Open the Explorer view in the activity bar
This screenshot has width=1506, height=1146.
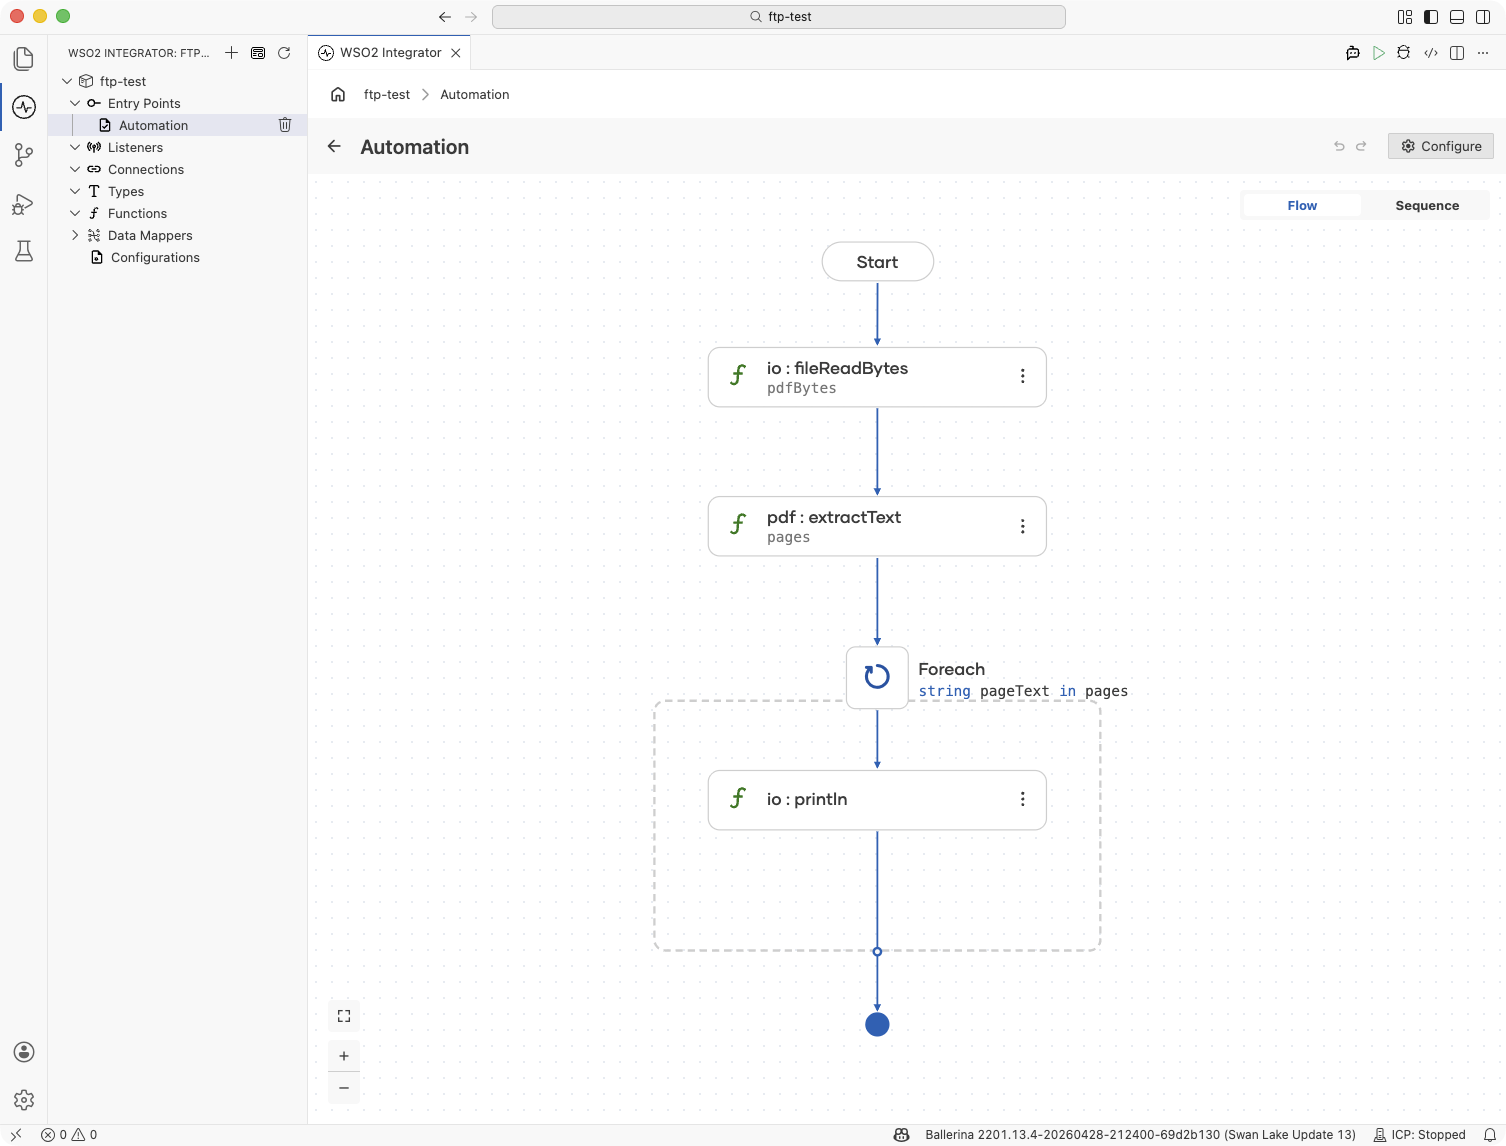pos(24,59)
